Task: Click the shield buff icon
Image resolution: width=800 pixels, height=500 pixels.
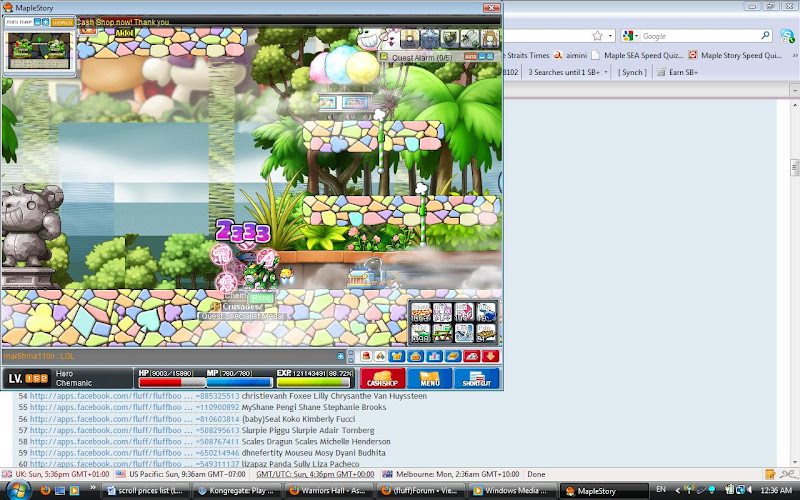Action: click(x=449, y=39)
